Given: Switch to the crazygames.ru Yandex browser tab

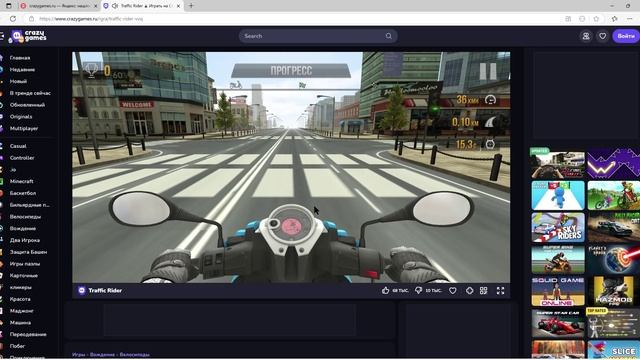Looking at the screenshot, I should coord(59,6).
